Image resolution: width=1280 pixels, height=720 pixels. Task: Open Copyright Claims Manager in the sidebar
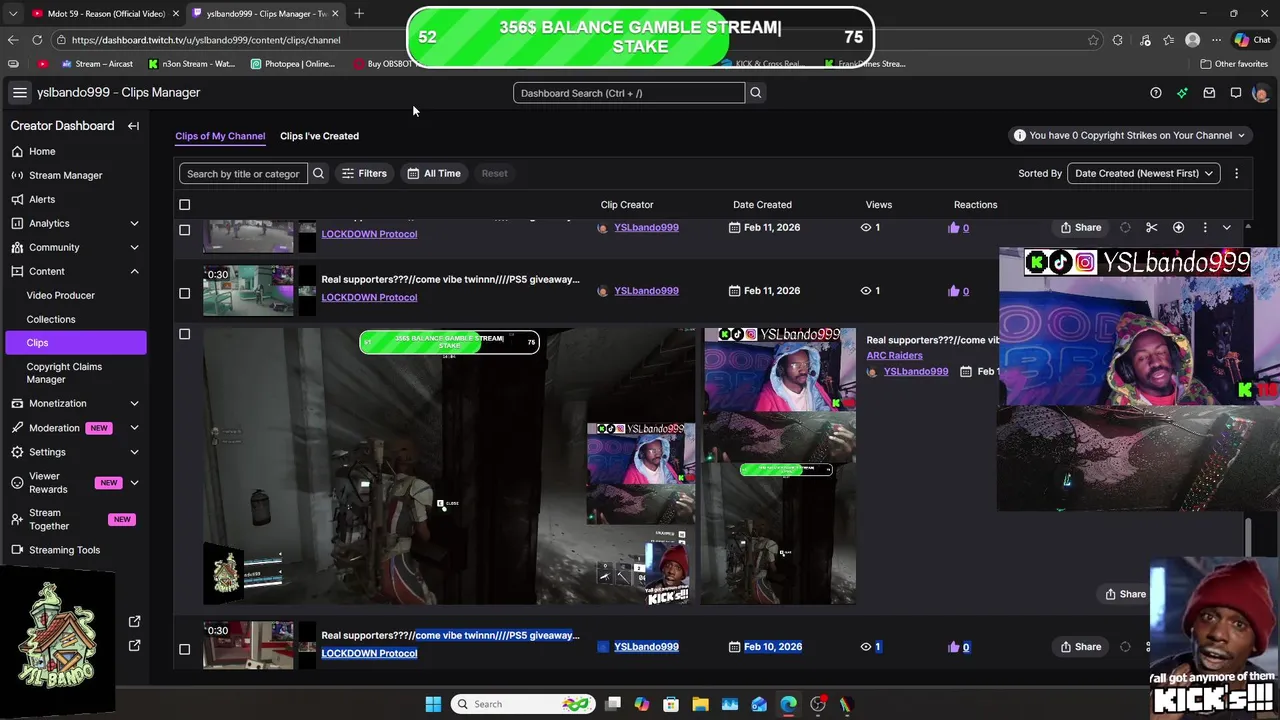tap(64, 373)
